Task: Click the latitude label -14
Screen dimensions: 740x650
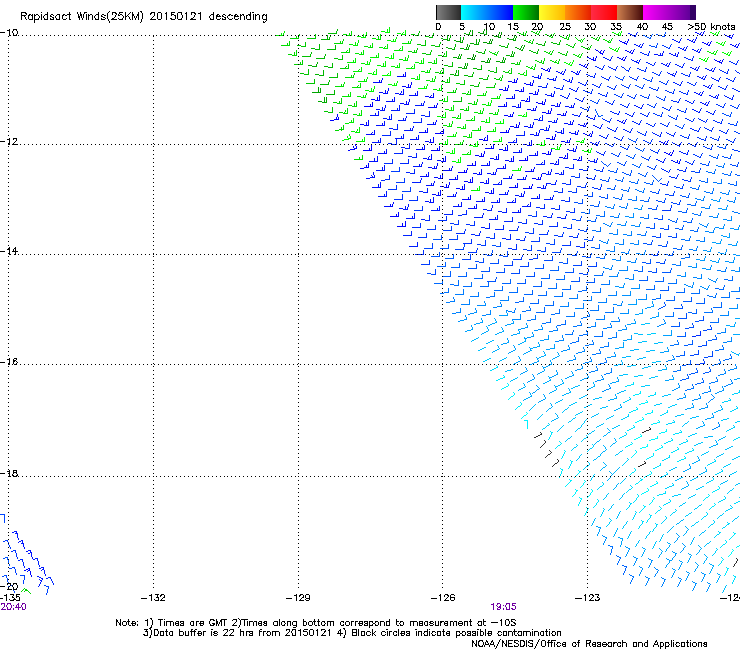Action: point(9,252)
